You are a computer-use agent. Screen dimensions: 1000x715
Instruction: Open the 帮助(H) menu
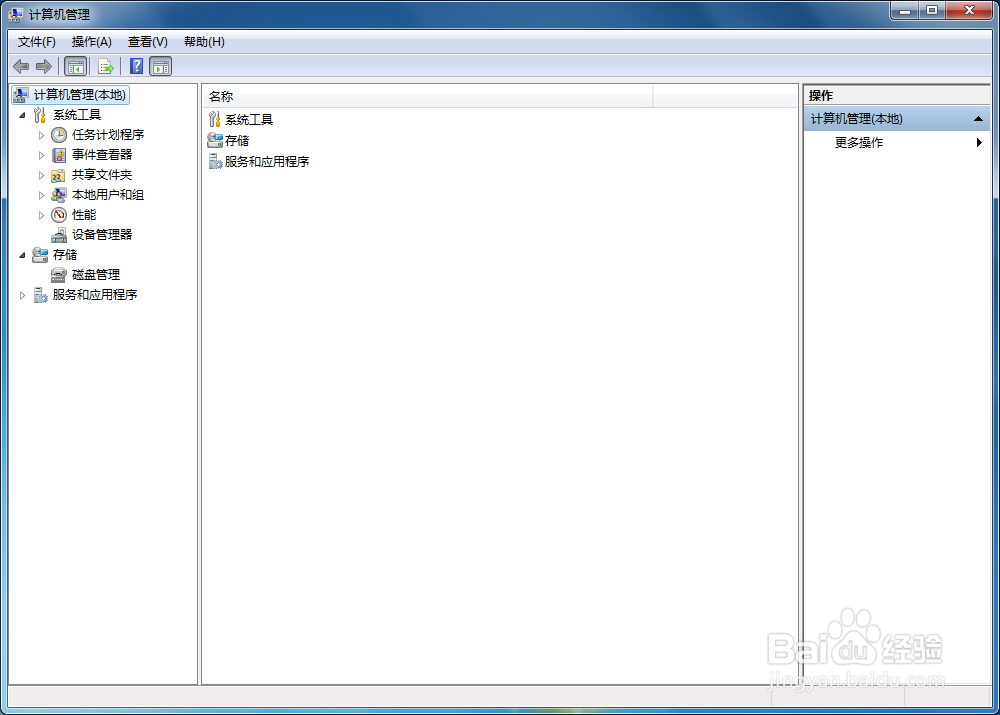pyautogui.click(x=204, y=42)
